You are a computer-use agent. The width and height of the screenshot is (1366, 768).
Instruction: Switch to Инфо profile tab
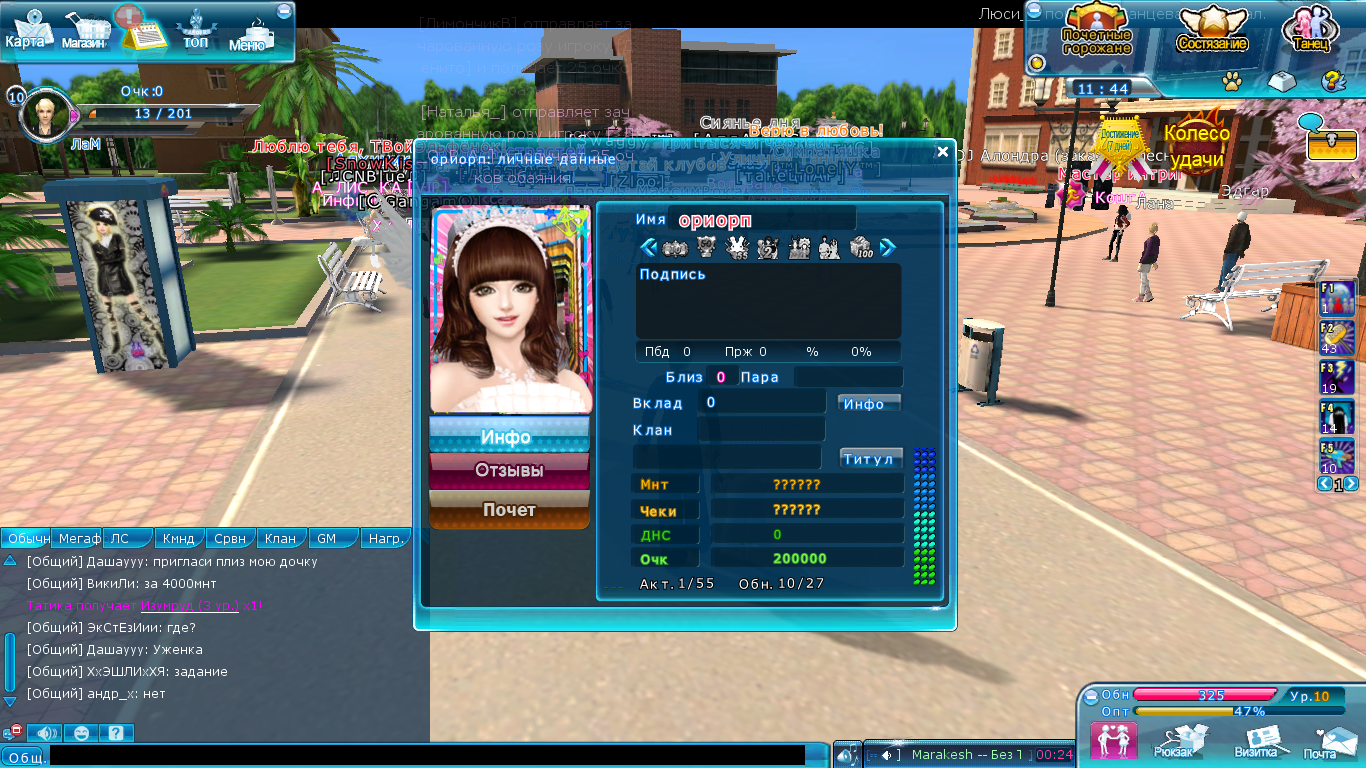tap(509, 436)
